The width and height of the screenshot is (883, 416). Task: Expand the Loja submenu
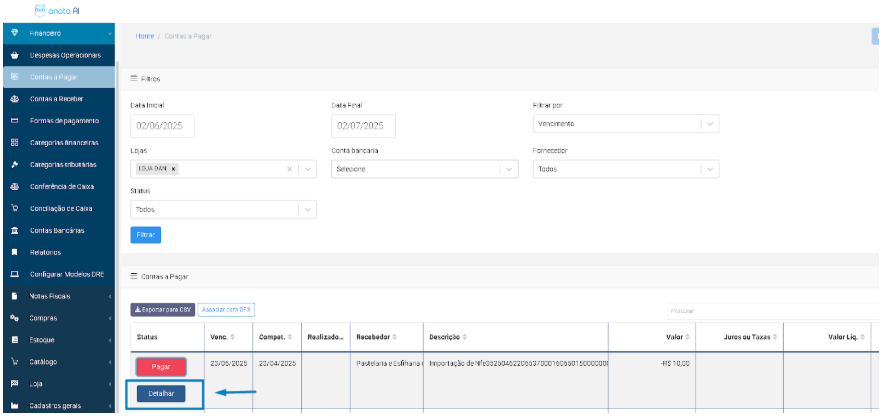(110, 384)
